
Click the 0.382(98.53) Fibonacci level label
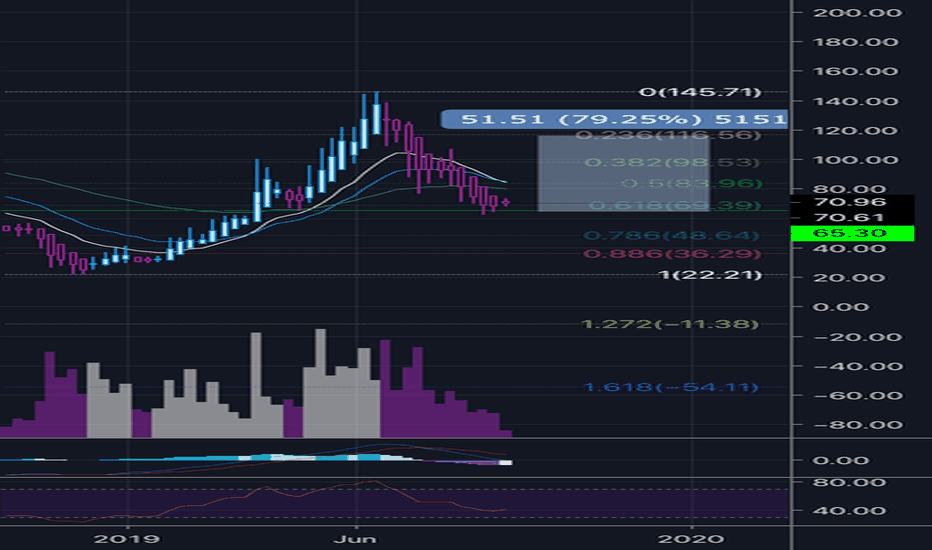[x=672, y=162]
